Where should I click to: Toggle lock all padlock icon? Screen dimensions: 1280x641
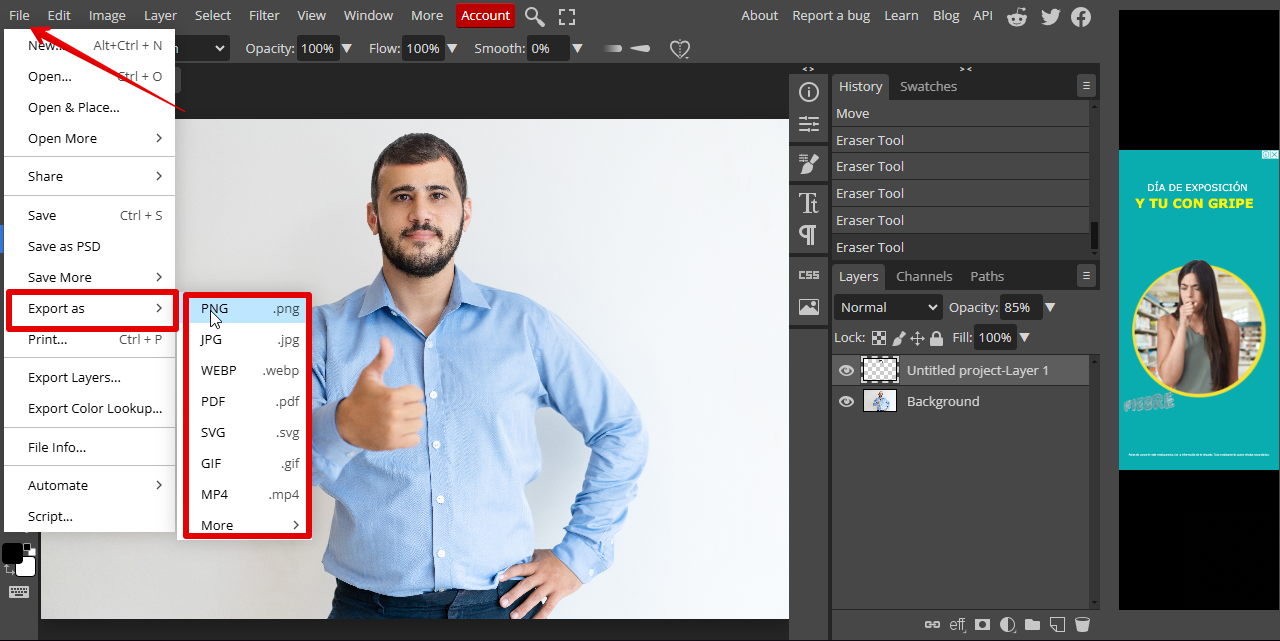coord(936,338)
